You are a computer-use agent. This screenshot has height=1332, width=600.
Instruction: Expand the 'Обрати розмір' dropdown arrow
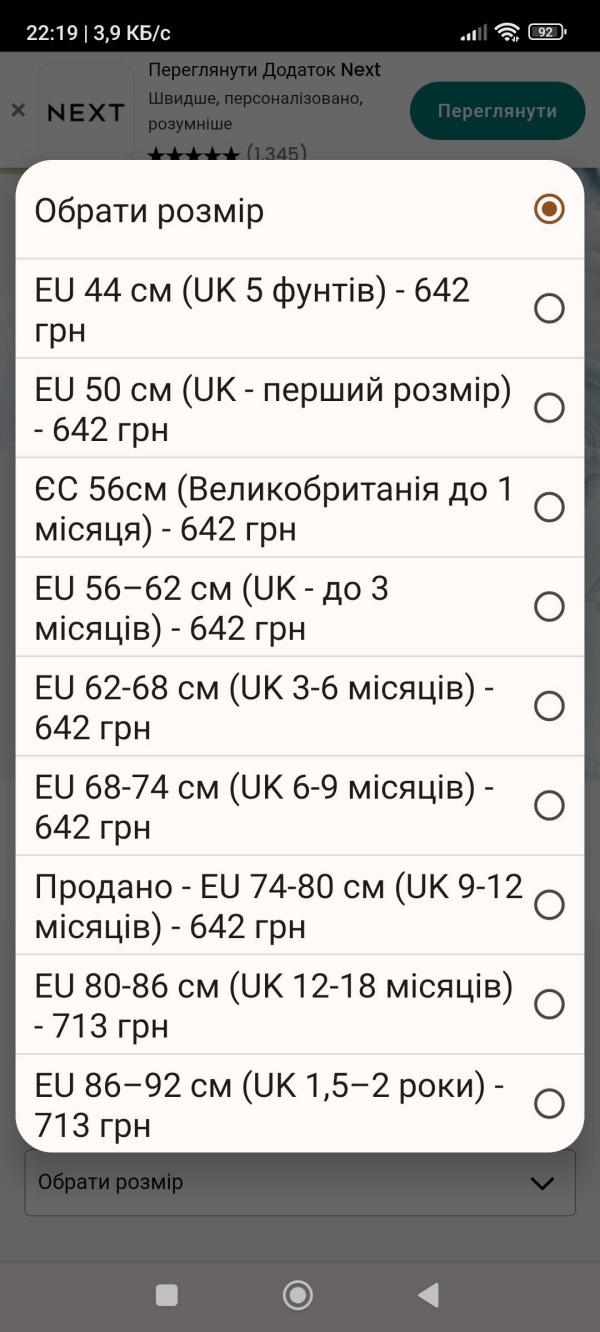tap(542, 1183)
